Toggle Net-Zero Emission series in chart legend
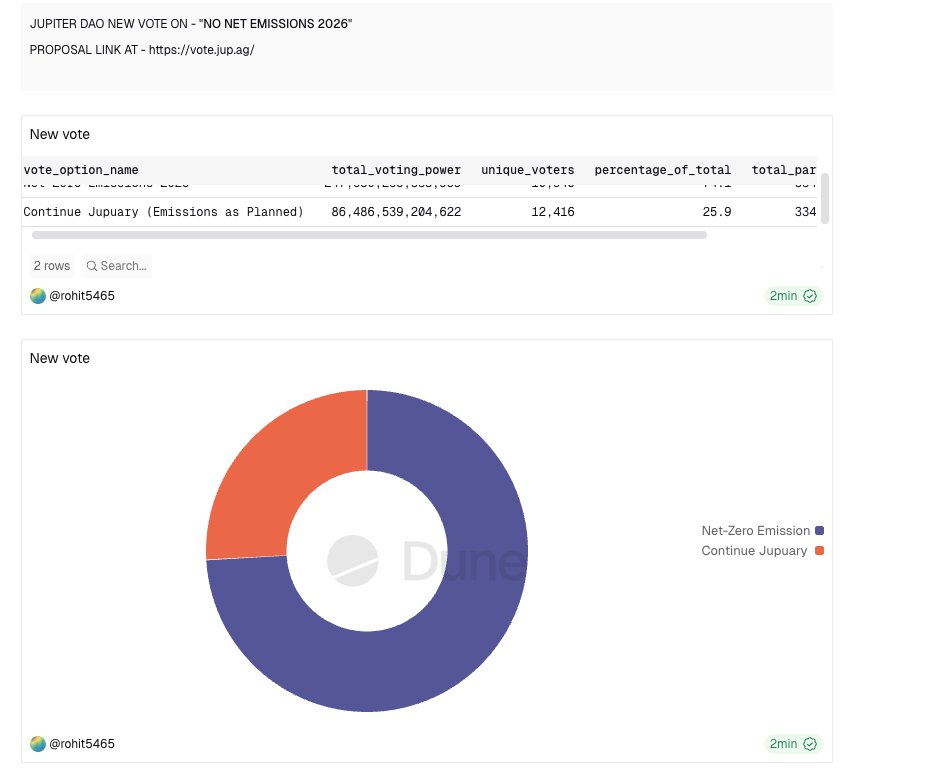The height and width of the screenshot is (768, 951). coord(755,531)
